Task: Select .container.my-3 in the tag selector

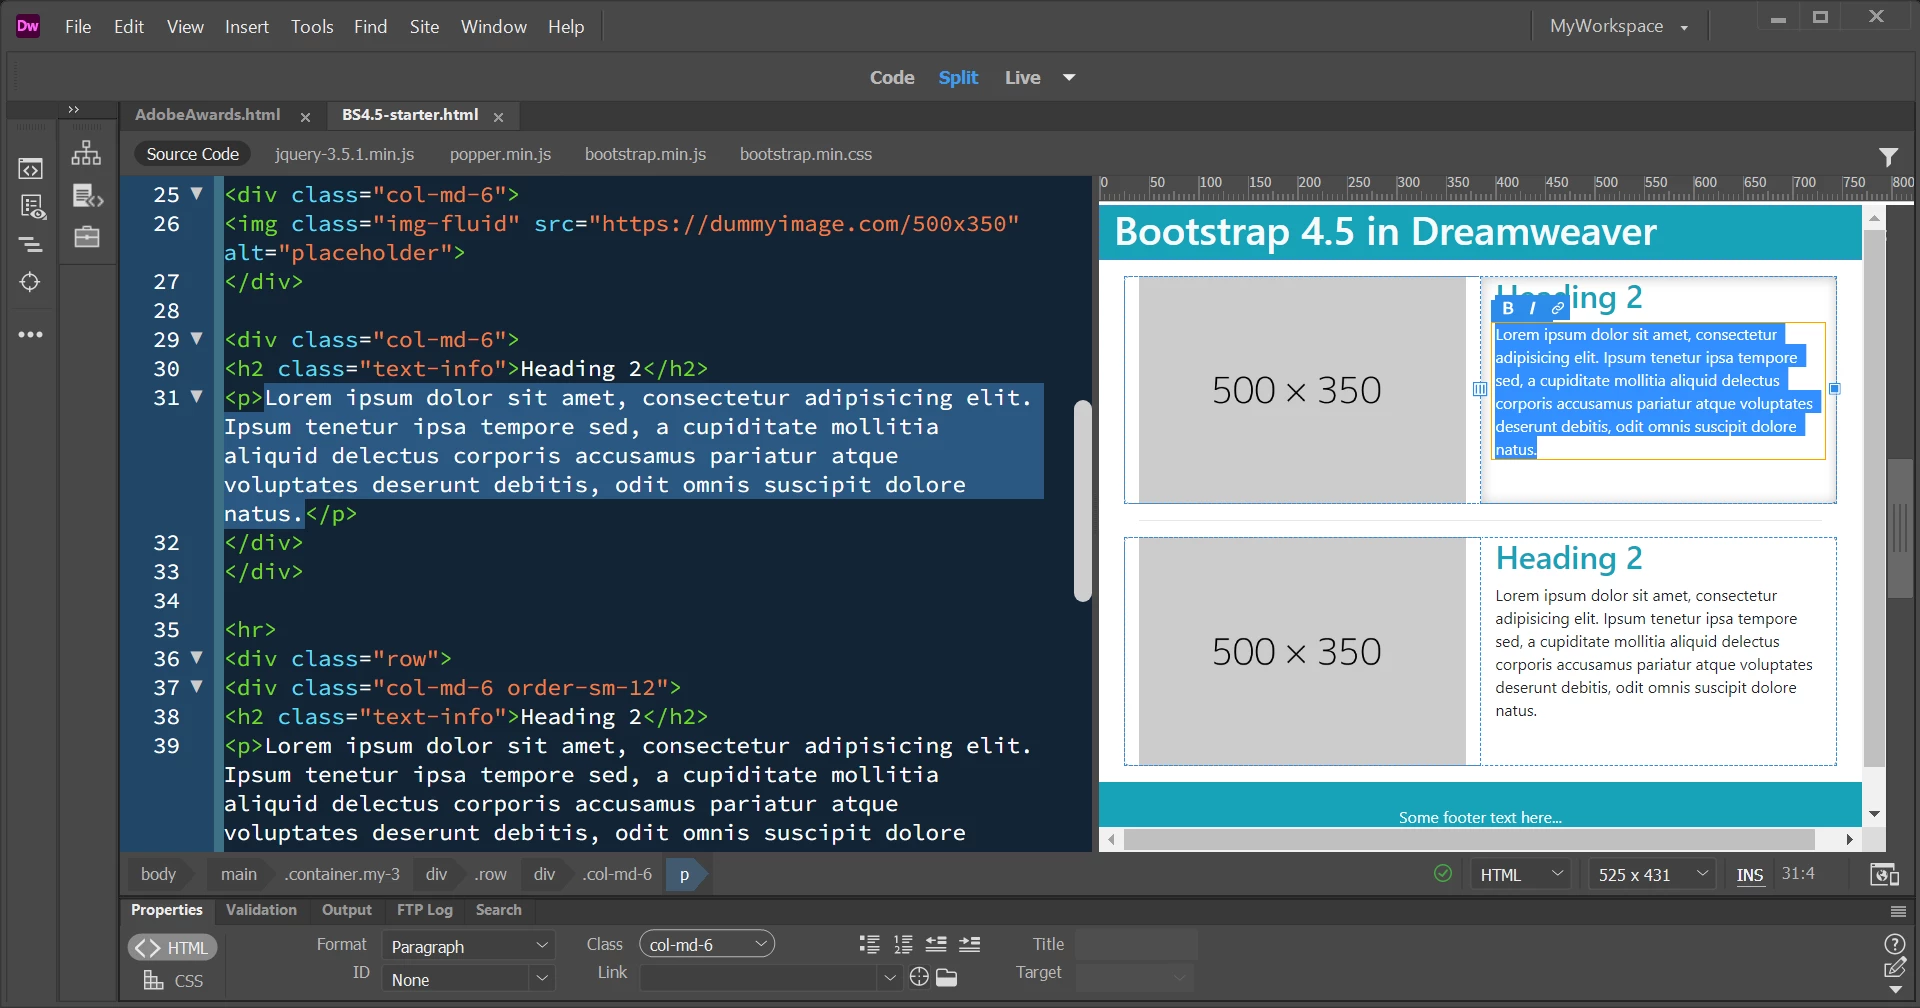Action: [x=341, y=874]
